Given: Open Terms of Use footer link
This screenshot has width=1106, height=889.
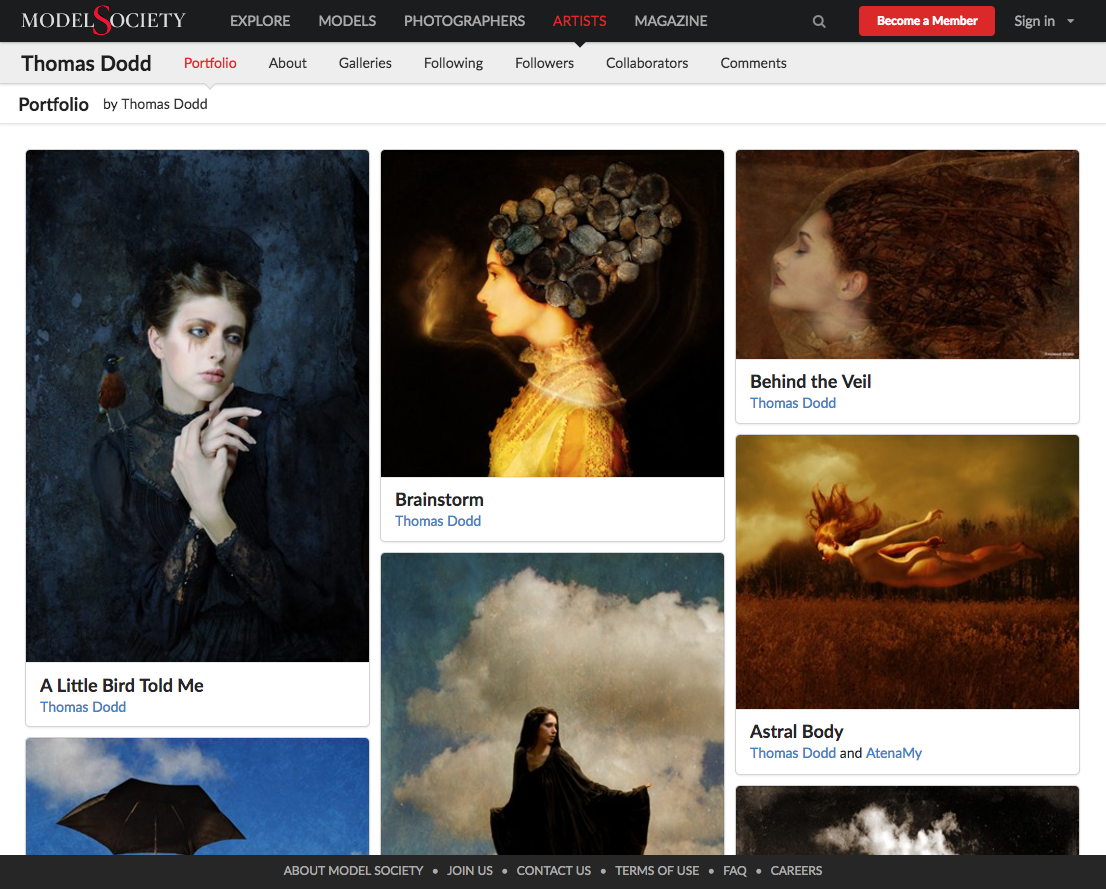Looking at the screenshot, I should coord(657,871).
